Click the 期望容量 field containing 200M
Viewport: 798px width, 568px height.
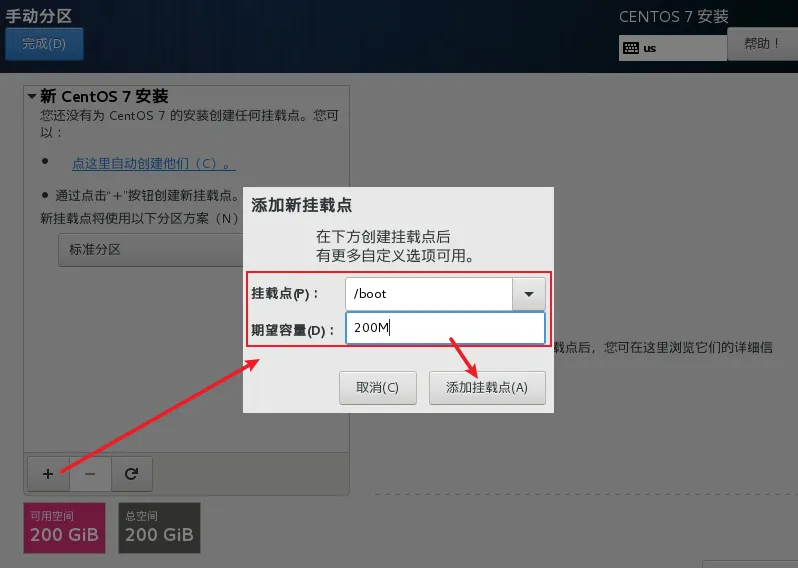445,328
